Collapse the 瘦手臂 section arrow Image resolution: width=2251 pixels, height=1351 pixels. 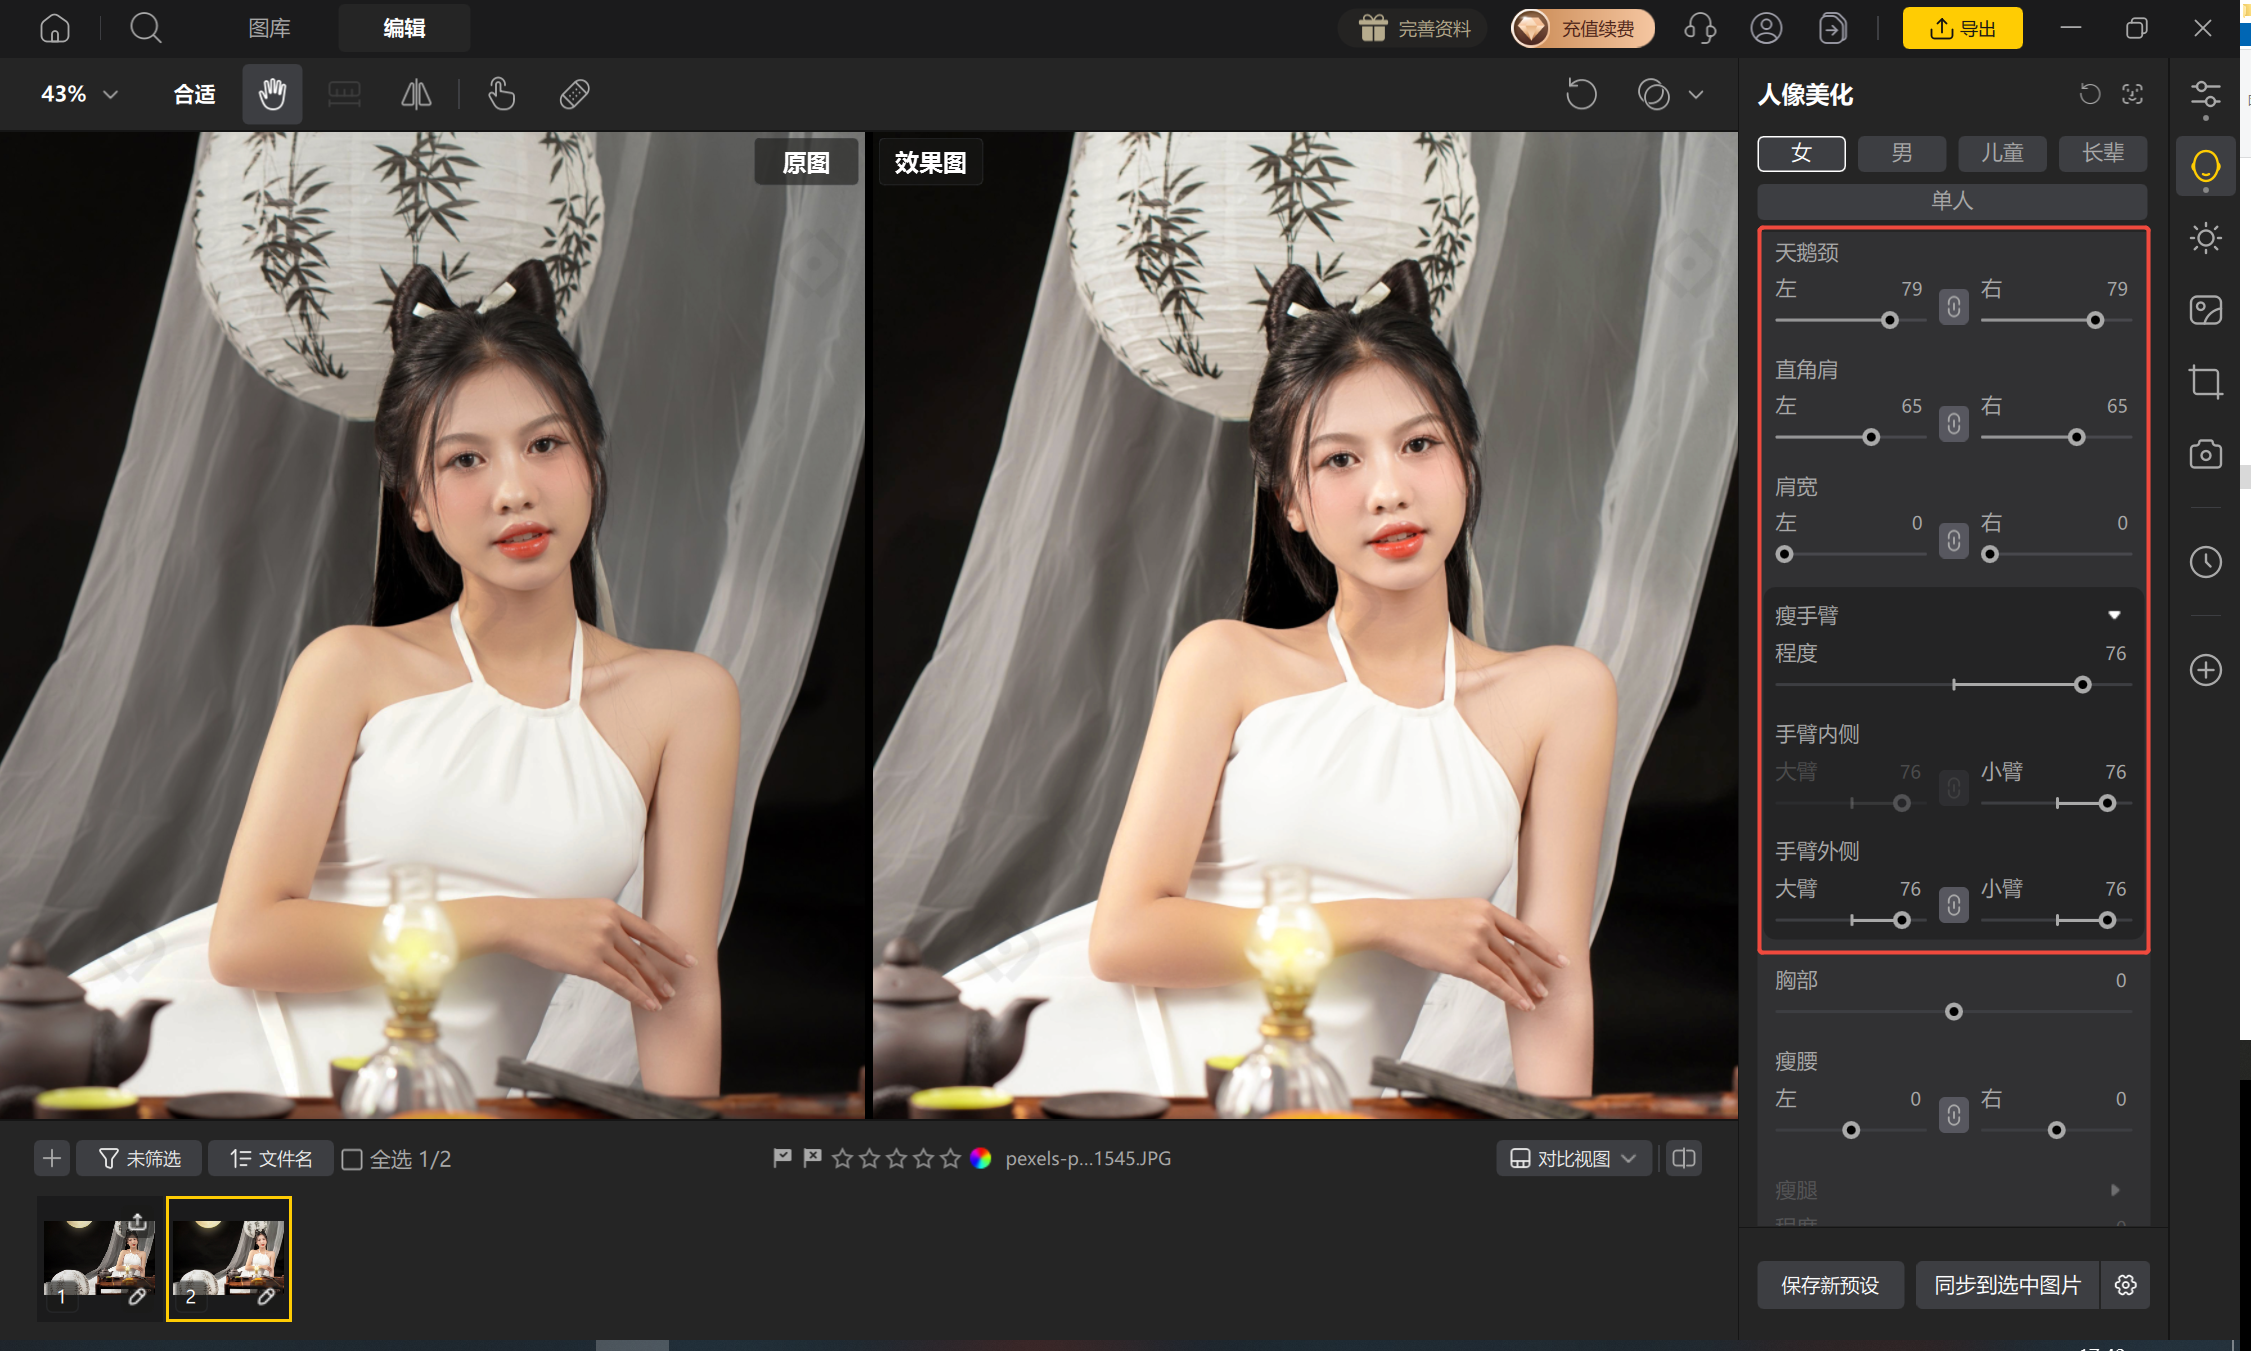coord(2114,615)
